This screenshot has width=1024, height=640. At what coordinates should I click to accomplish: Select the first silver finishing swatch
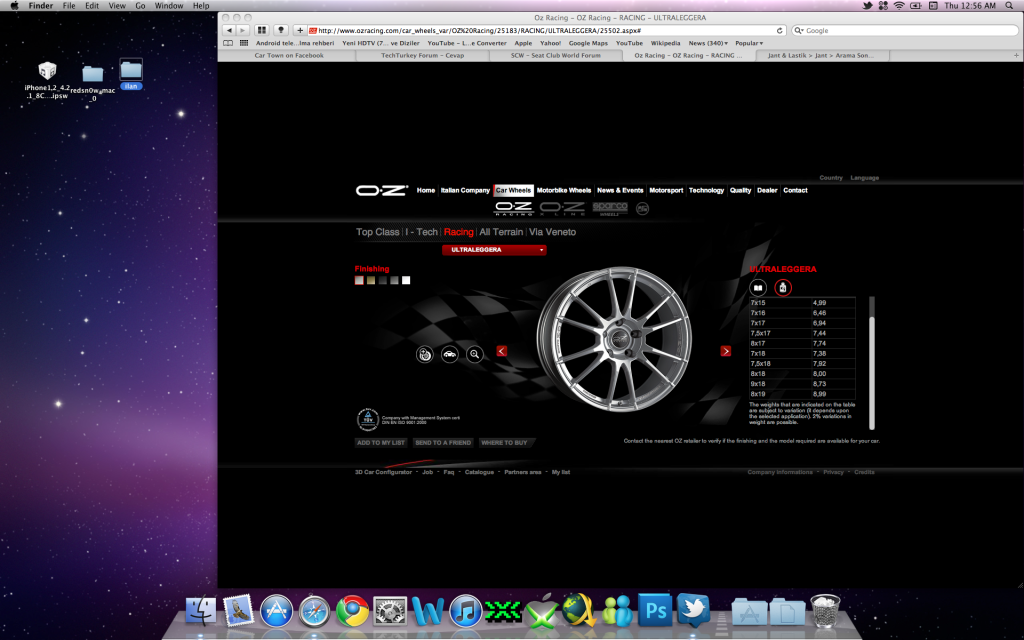point(359,280)
